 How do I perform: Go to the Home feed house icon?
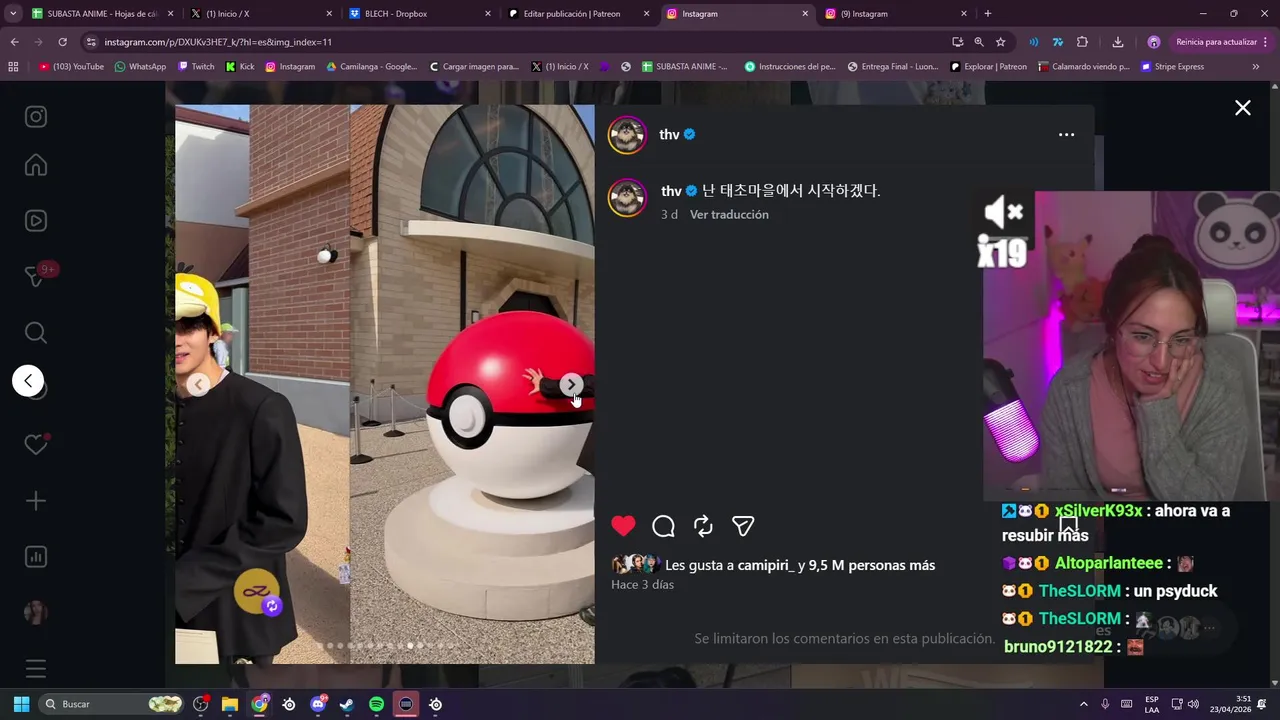click(36, 165)
